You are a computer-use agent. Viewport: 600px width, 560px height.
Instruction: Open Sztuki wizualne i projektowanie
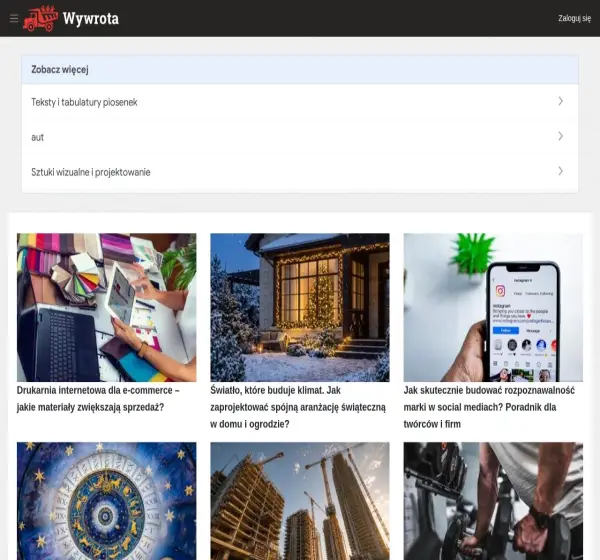[300, 172]
